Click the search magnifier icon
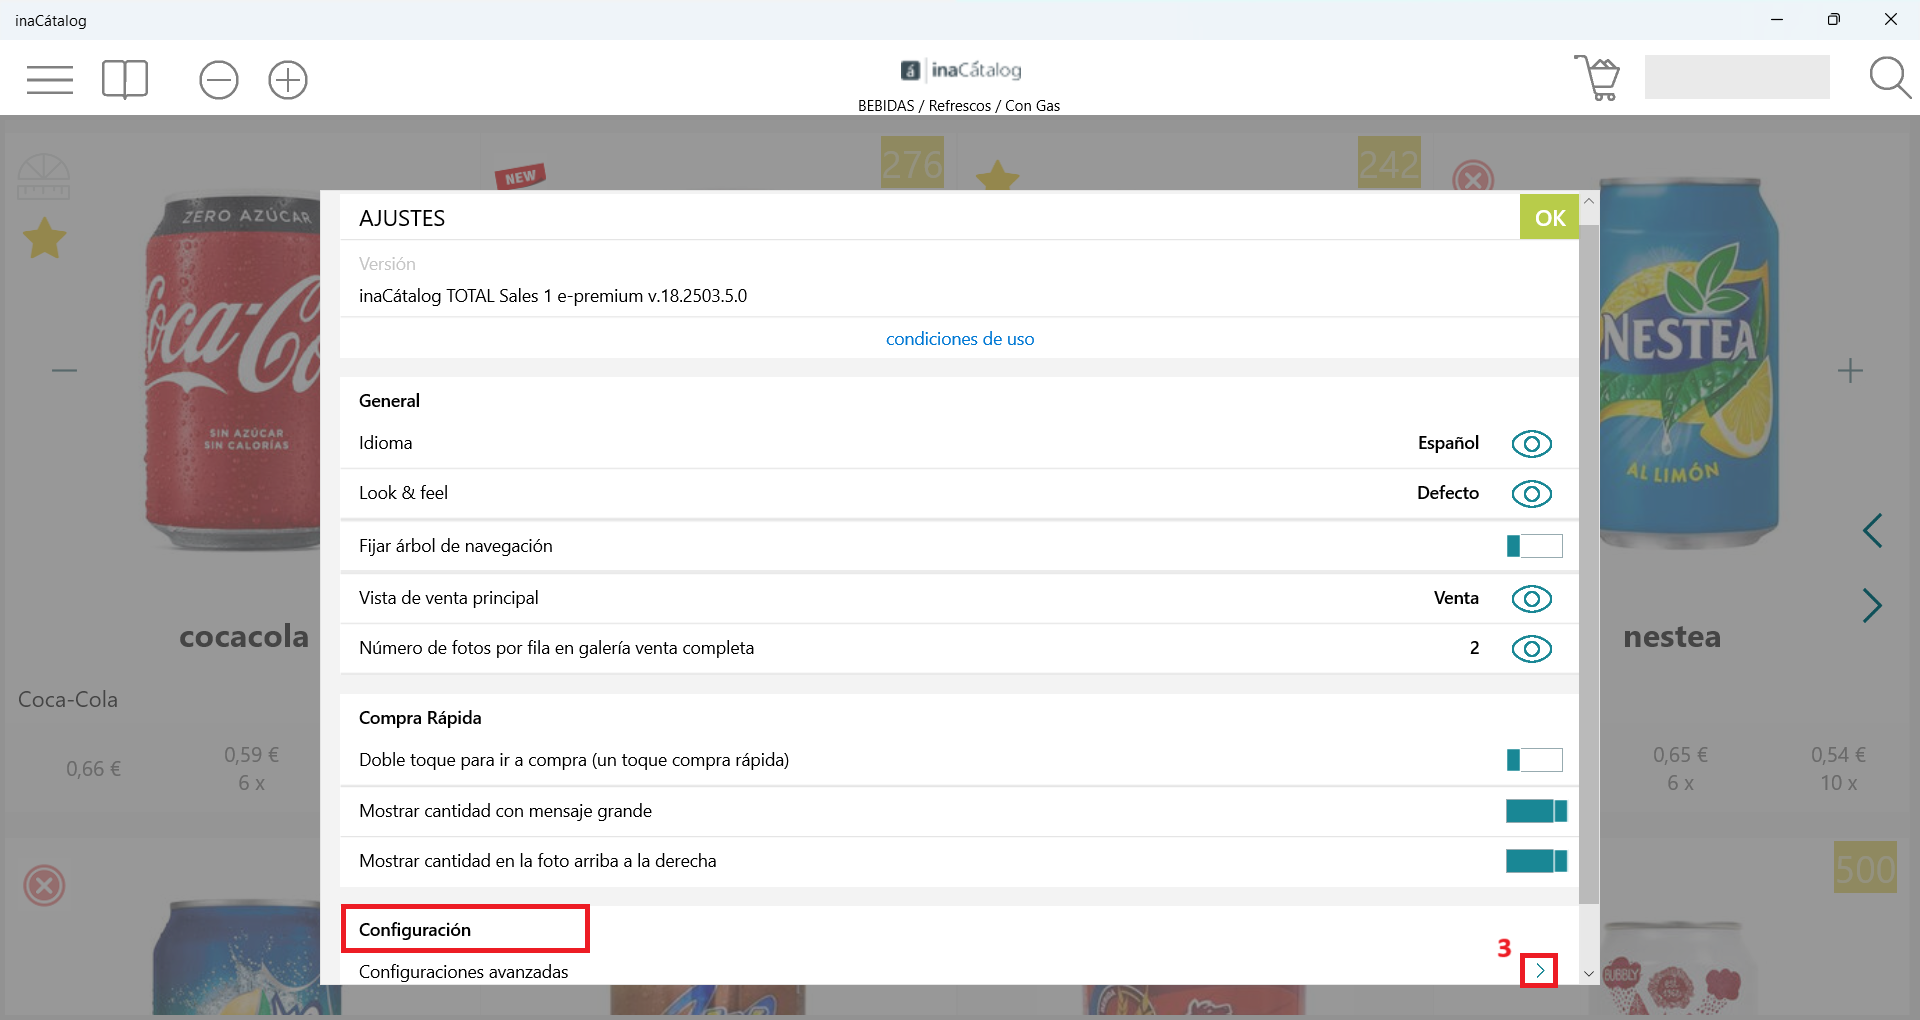1920x1020 pixels. click(1889, 78)
